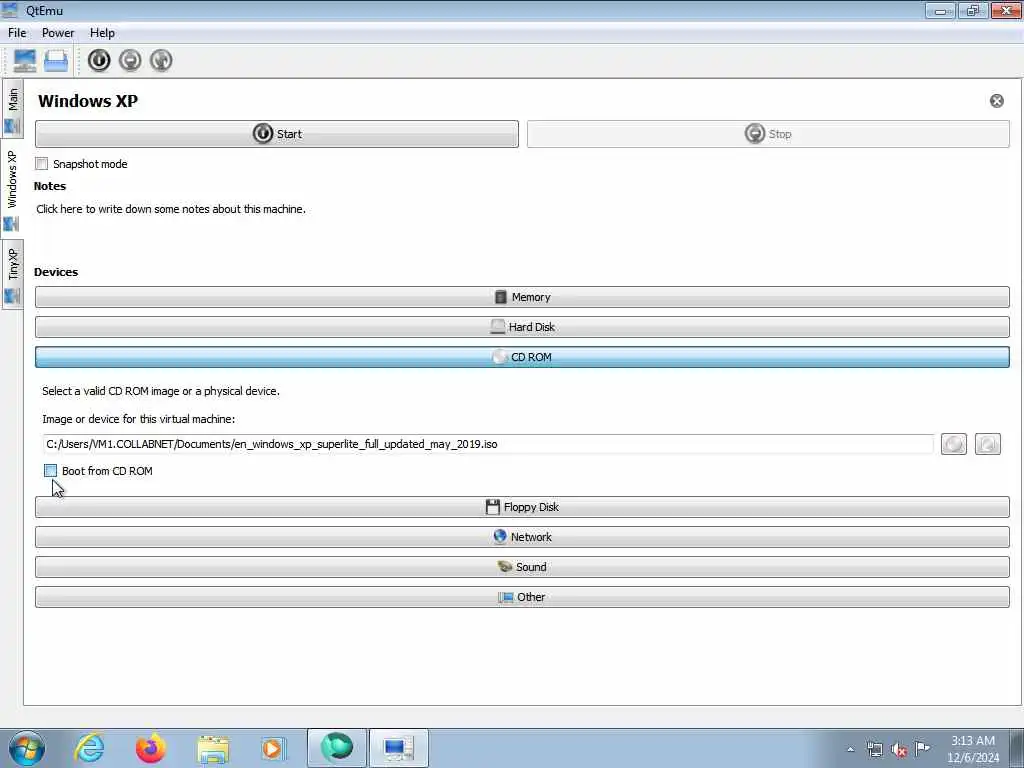Enable Snapshot mode checkbox
The image size is (1024, 768).
(x=42, y=164)
